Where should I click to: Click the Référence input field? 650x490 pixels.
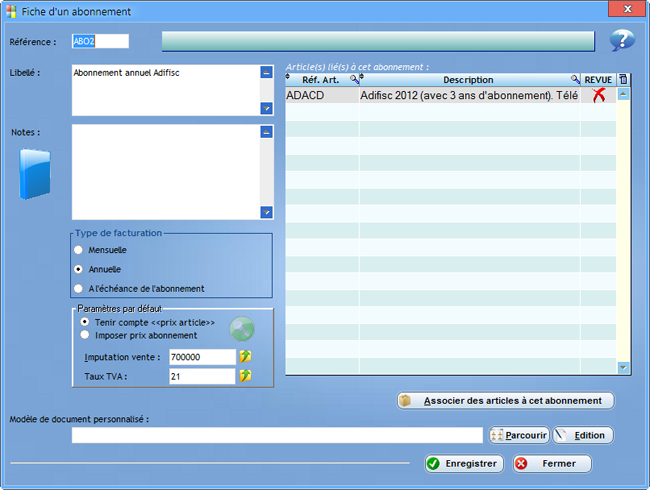coord(100,41)
